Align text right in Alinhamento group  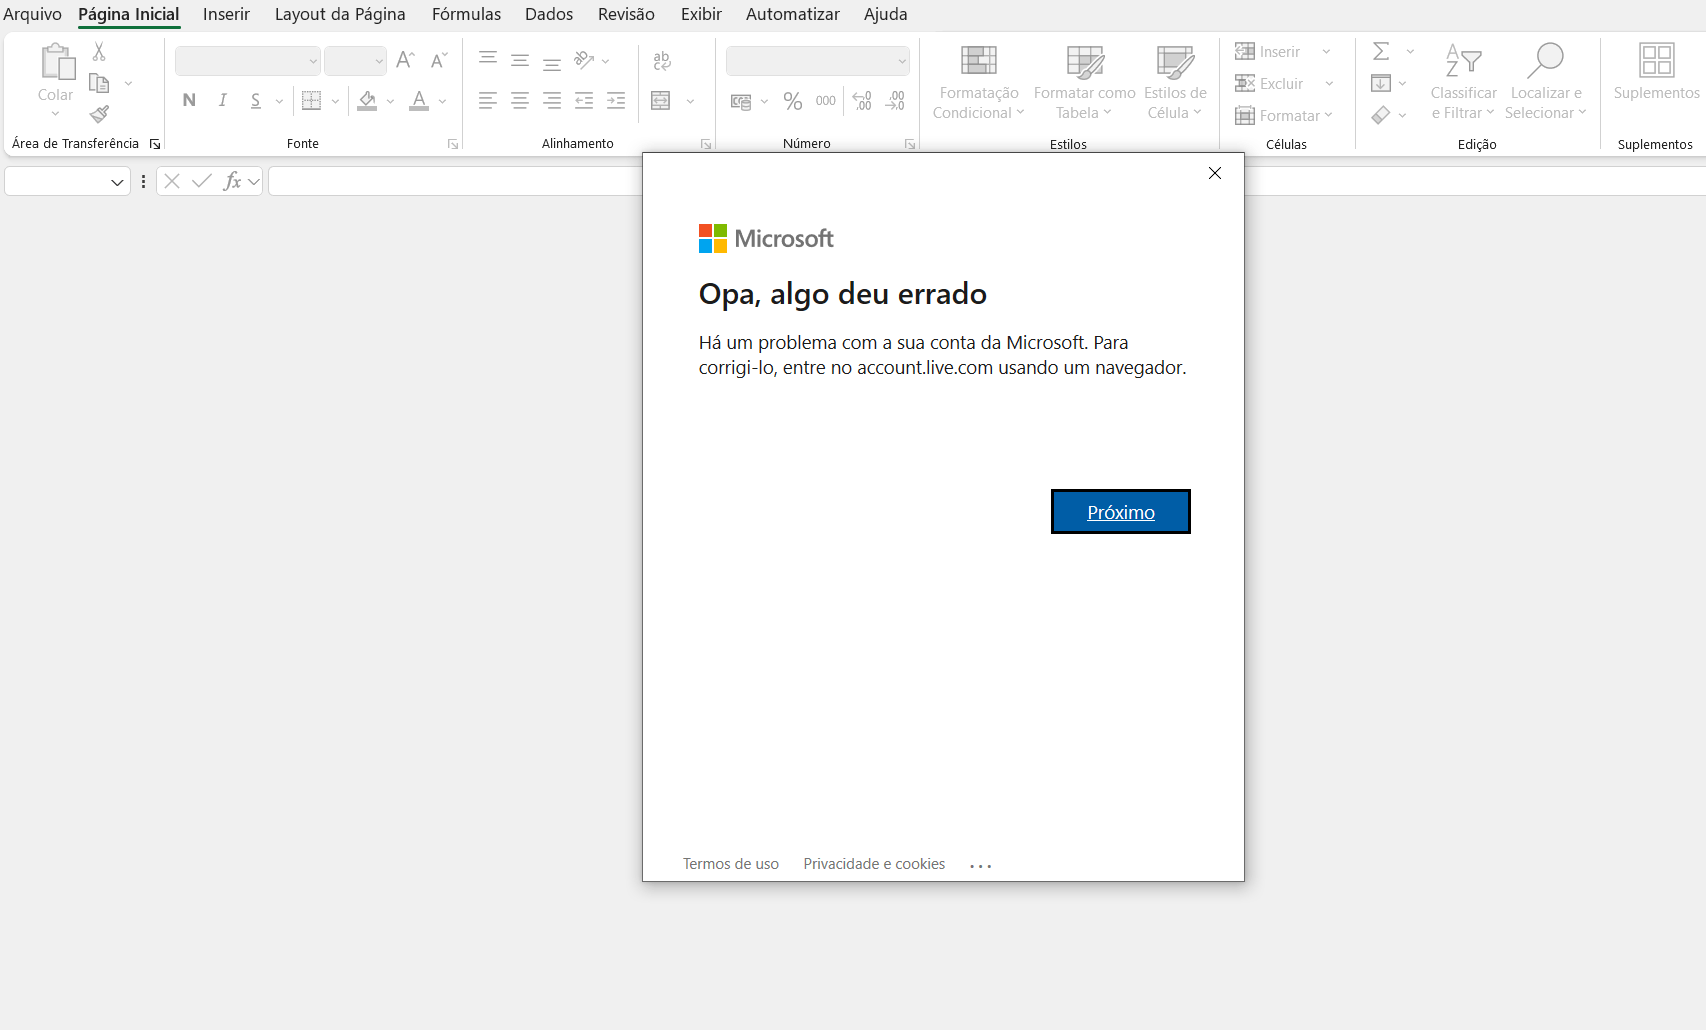pyautogui.click(x=552, y=100)
